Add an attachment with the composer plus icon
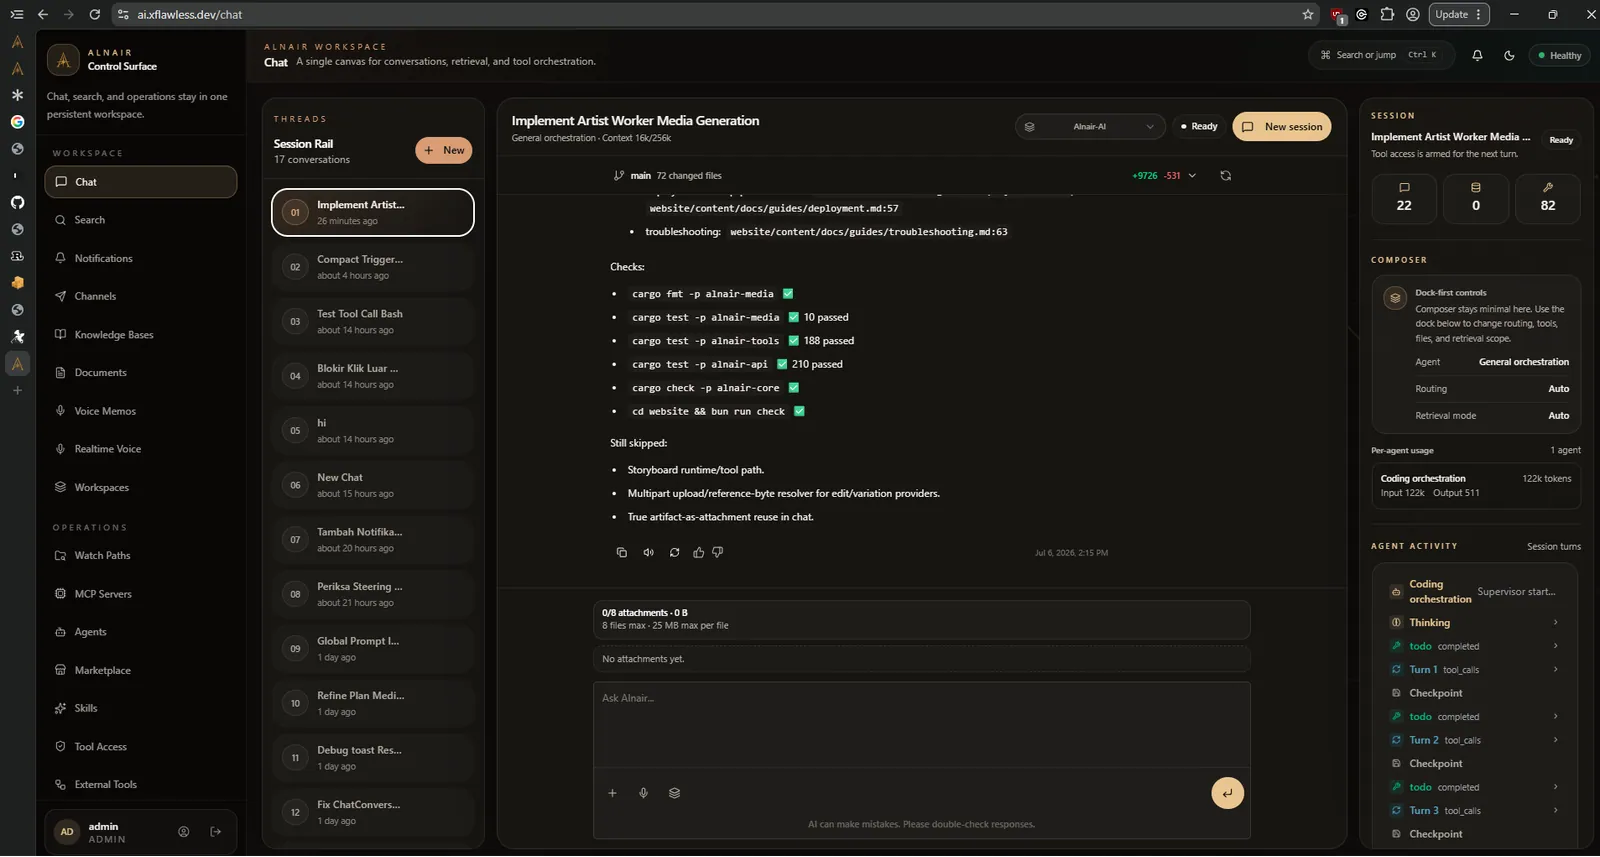Viewport: 1600px width, 857px height. tap(612, 793)
